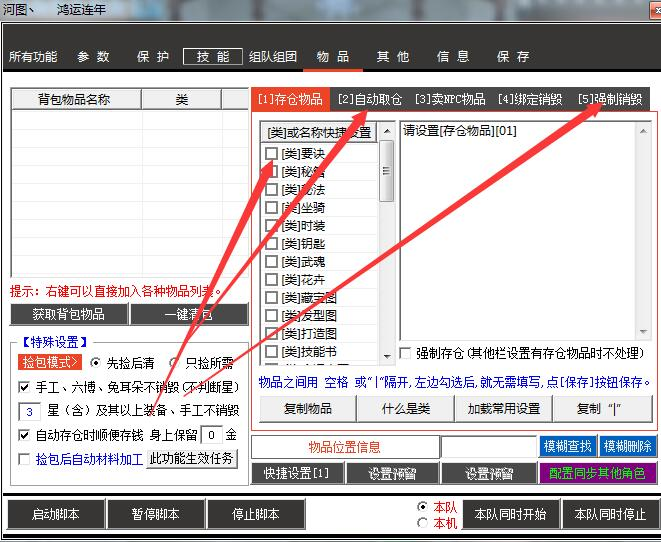
Task: Click the 模糊查找 button
Action: (567, 446)
